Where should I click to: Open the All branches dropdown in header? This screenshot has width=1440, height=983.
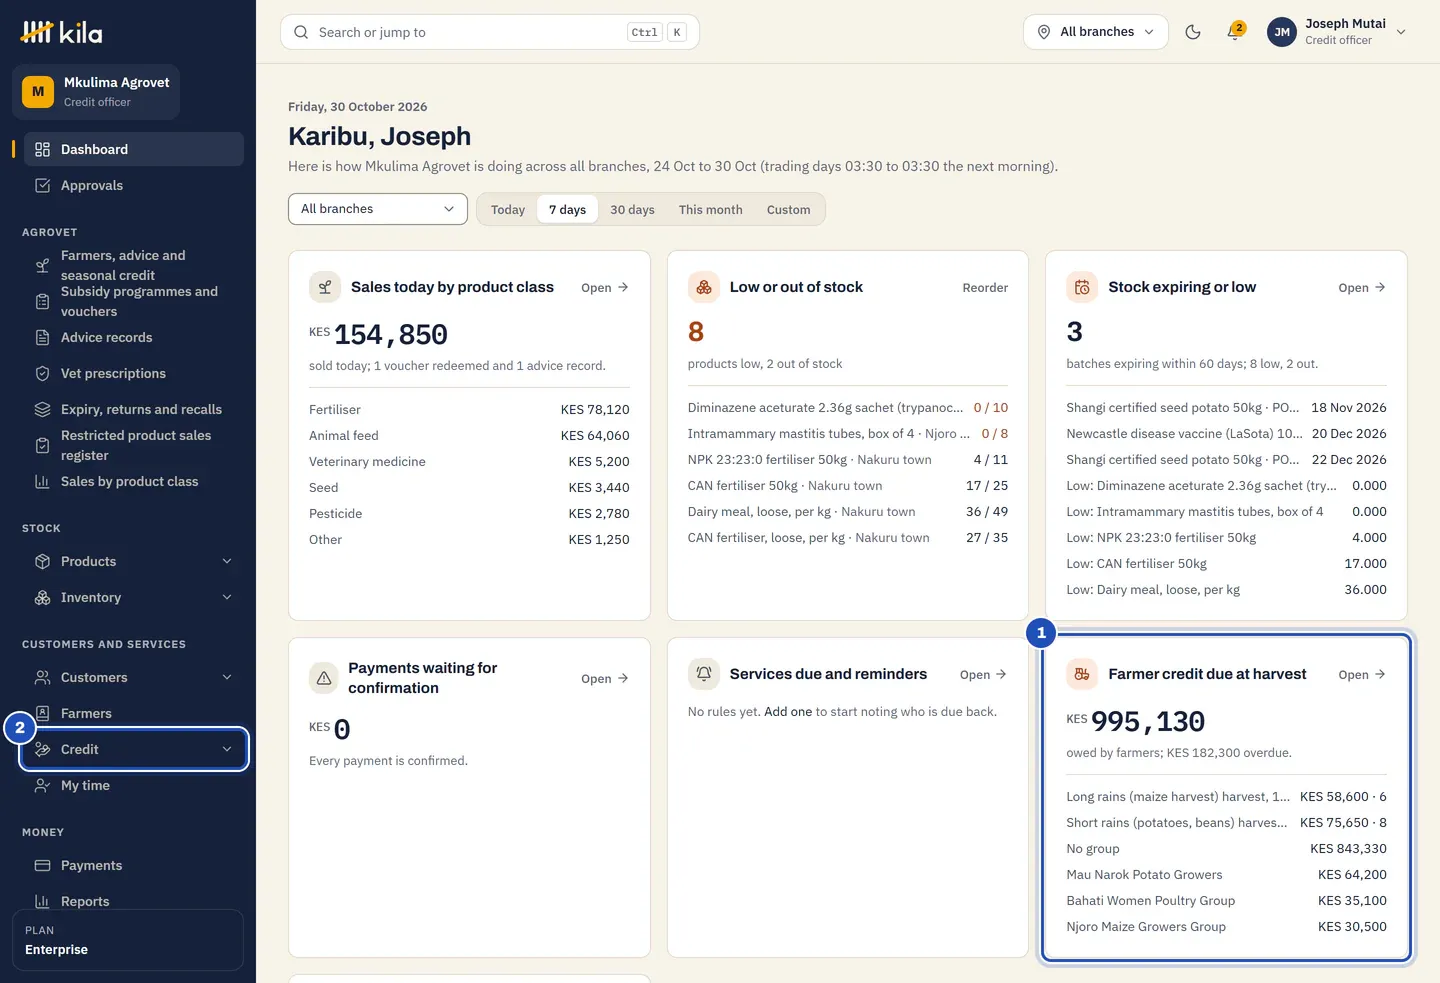pyautogui.click(x=1096, y=32)
